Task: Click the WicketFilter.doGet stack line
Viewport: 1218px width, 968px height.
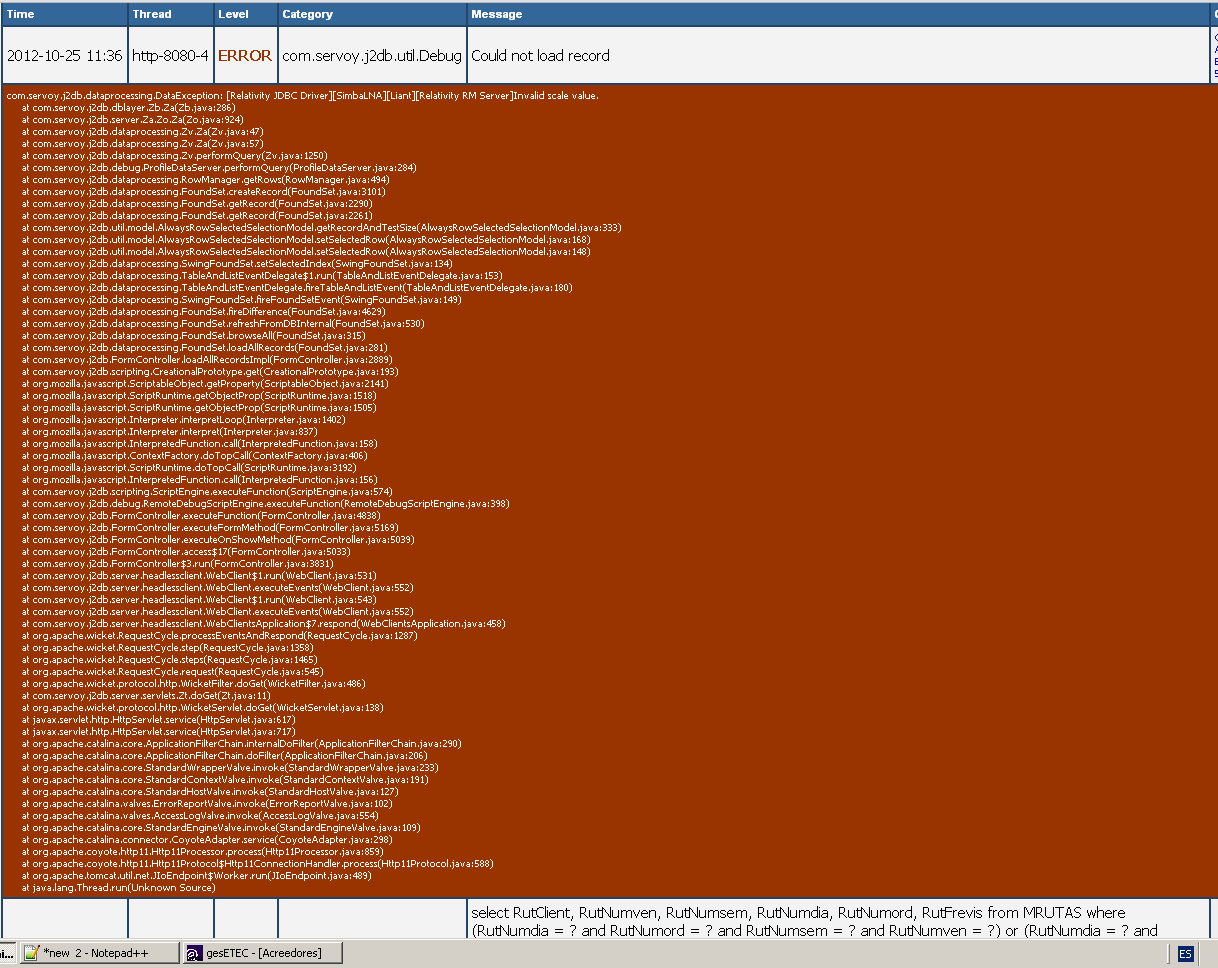Action: tap(196, 683)
